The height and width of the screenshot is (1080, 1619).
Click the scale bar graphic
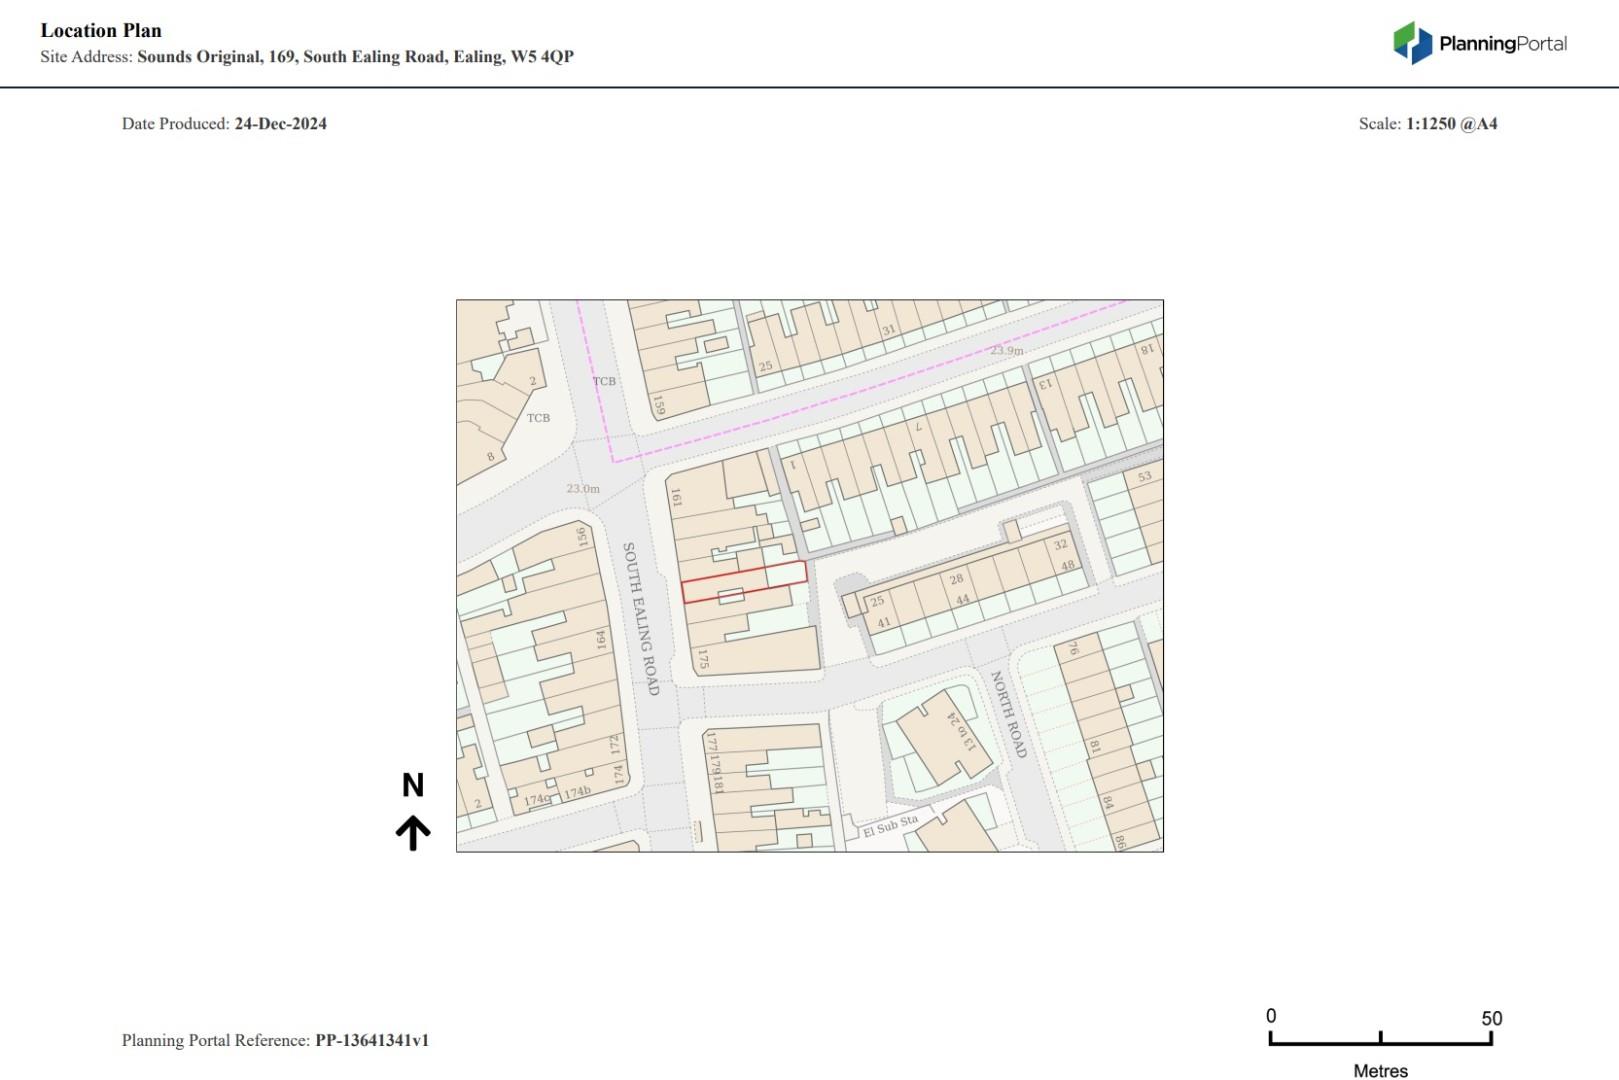[x=1380, y=1039]
